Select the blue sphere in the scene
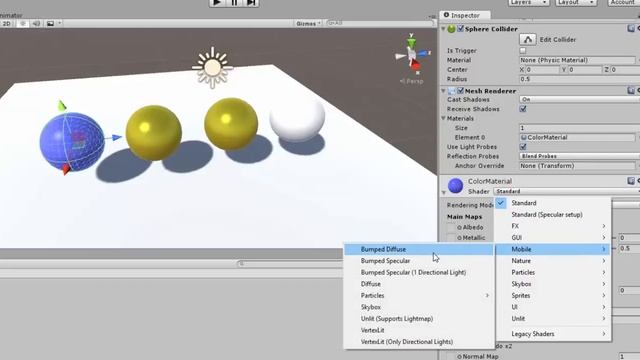This screenshot has height=360, width=640. tap(72, 142)
